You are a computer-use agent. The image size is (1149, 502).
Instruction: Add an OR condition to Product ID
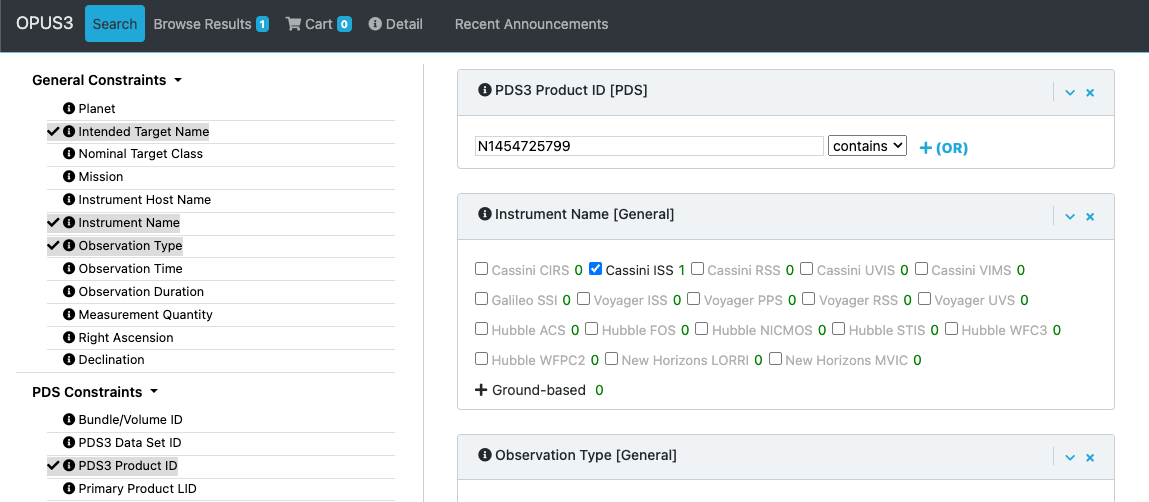coord(943,147)
